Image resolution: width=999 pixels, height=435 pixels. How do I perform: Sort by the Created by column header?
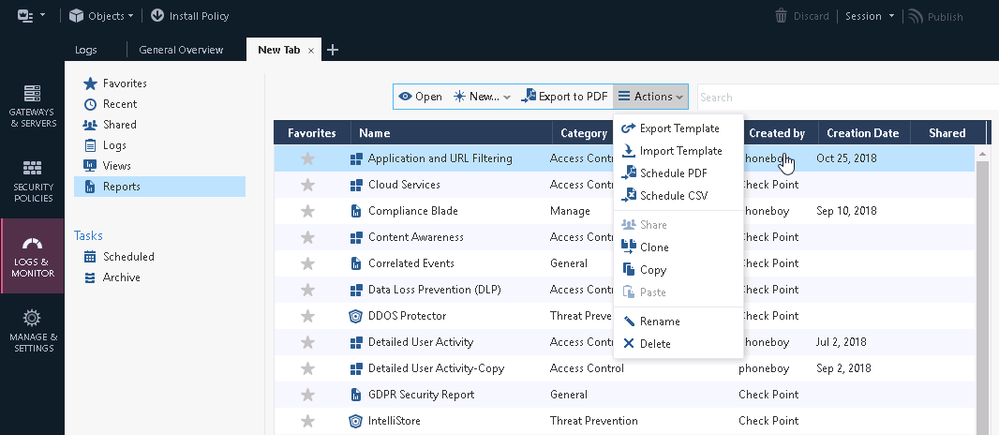pos(776,132)
